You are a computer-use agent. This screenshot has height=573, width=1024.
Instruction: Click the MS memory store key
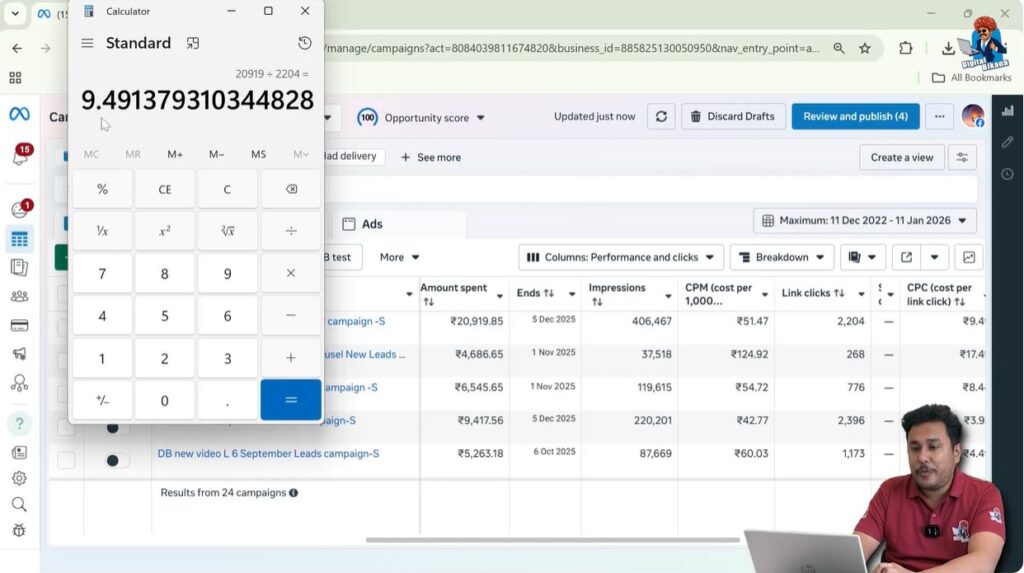(x=258, y=154)
